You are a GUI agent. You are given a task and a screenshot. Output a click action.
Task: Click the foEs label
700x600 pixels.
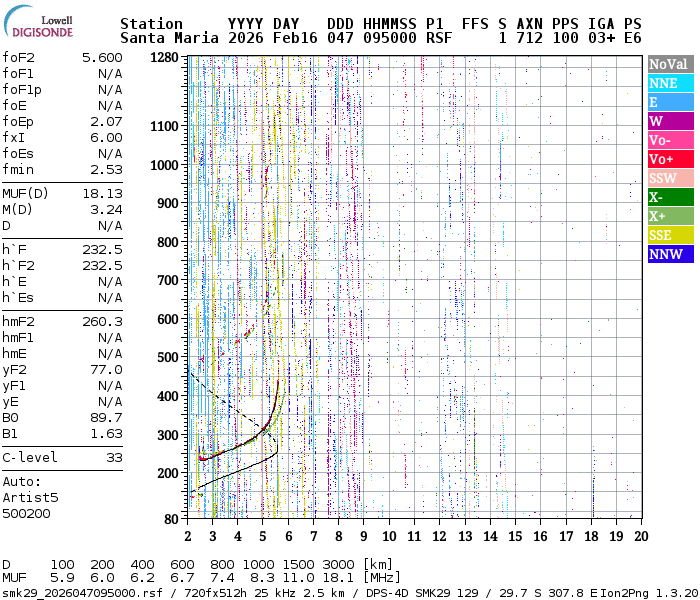[x=18, y=154]
